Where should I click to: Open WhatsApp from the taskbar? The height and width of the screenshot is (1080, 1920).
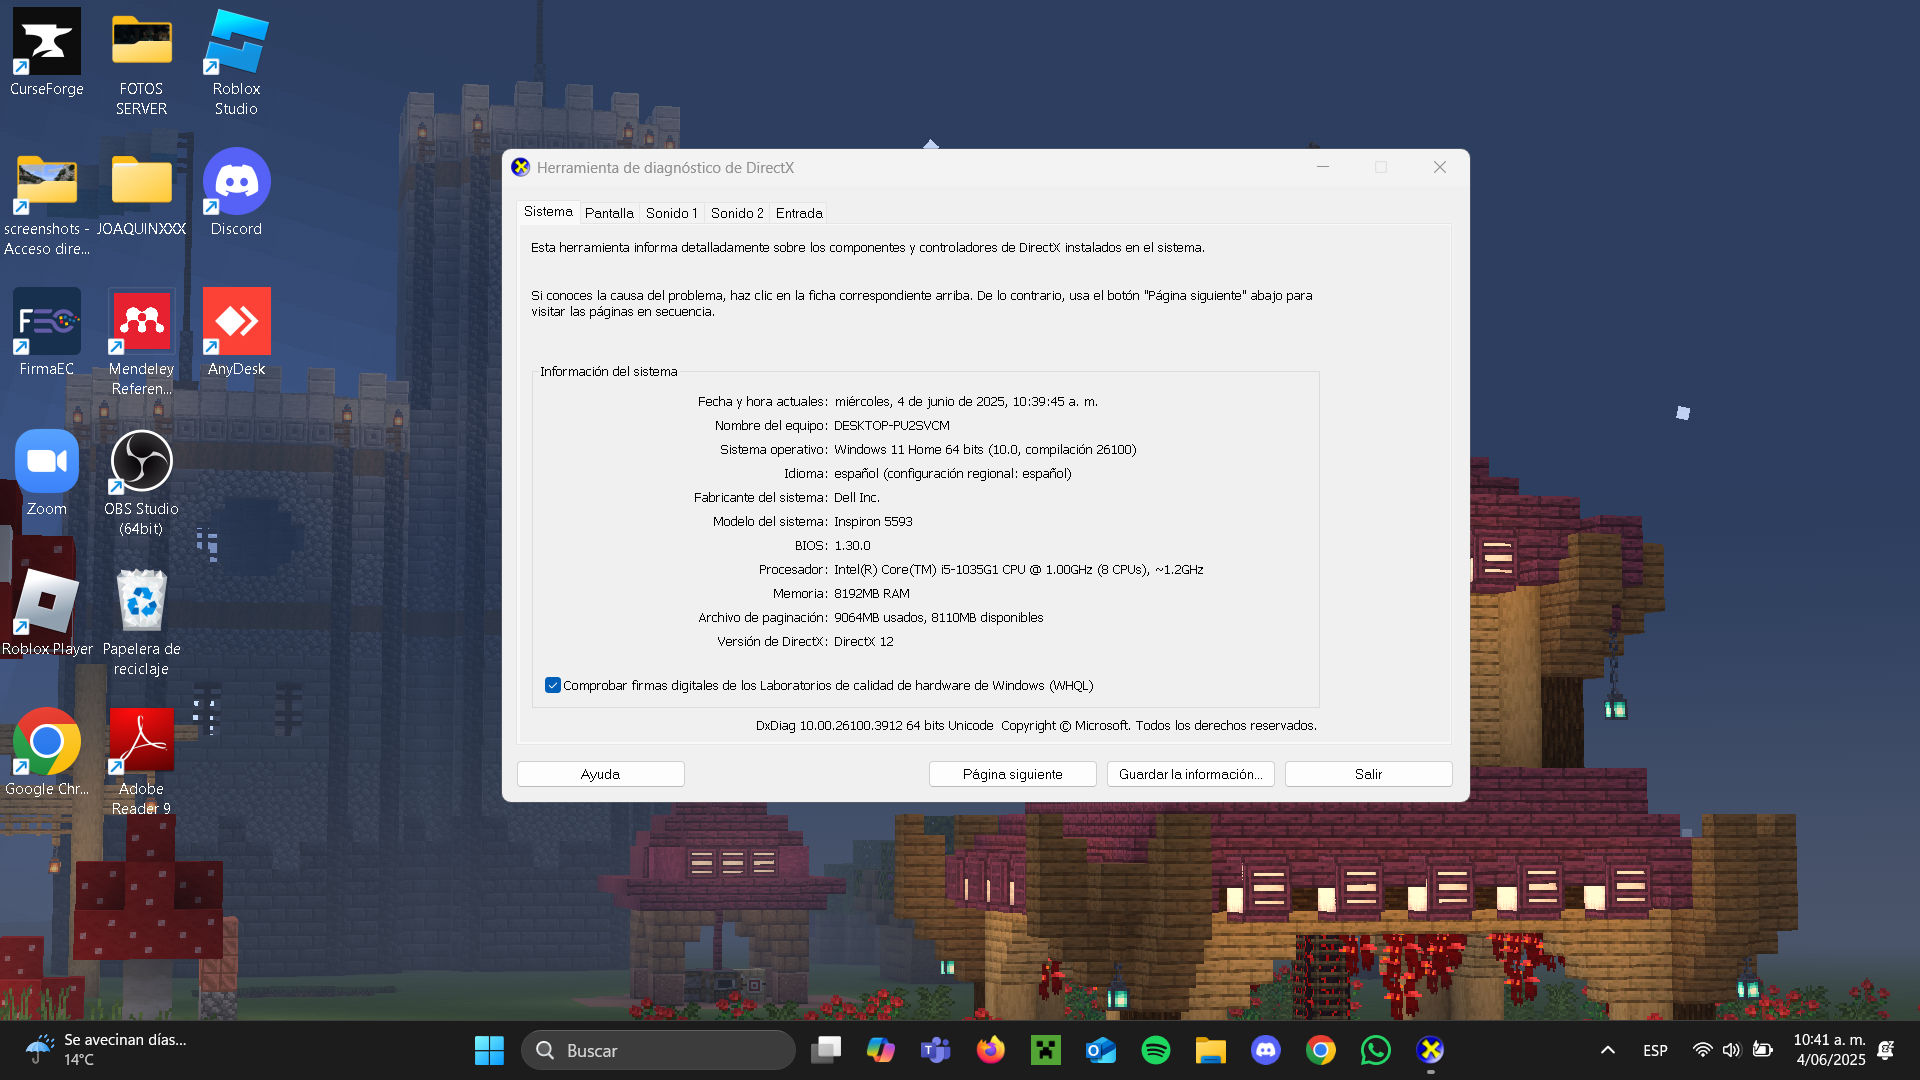[1376, 1050]
